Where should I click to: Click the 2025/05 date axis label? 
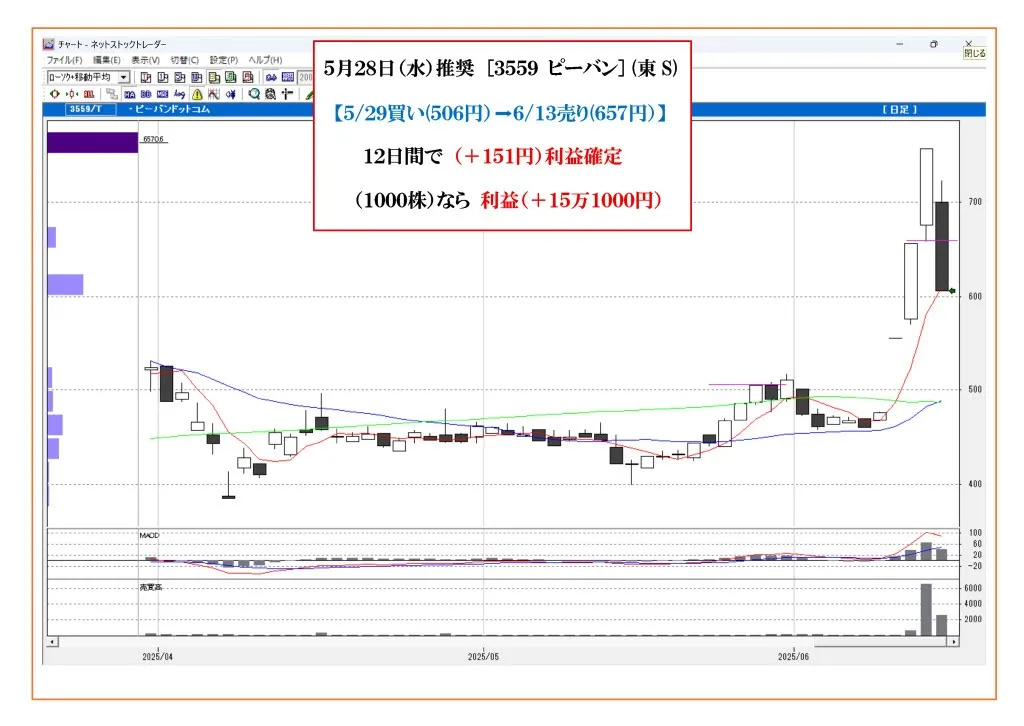483,657
